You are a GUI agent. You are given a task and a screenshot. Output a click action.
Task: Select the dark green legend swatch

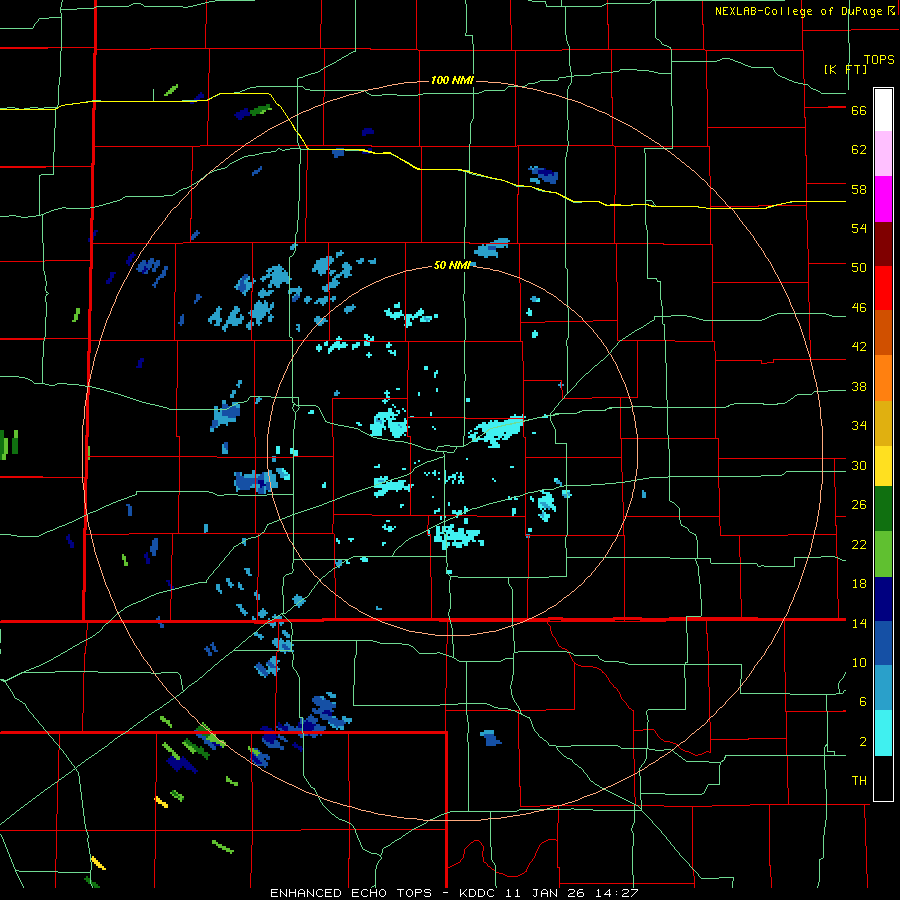883,509
